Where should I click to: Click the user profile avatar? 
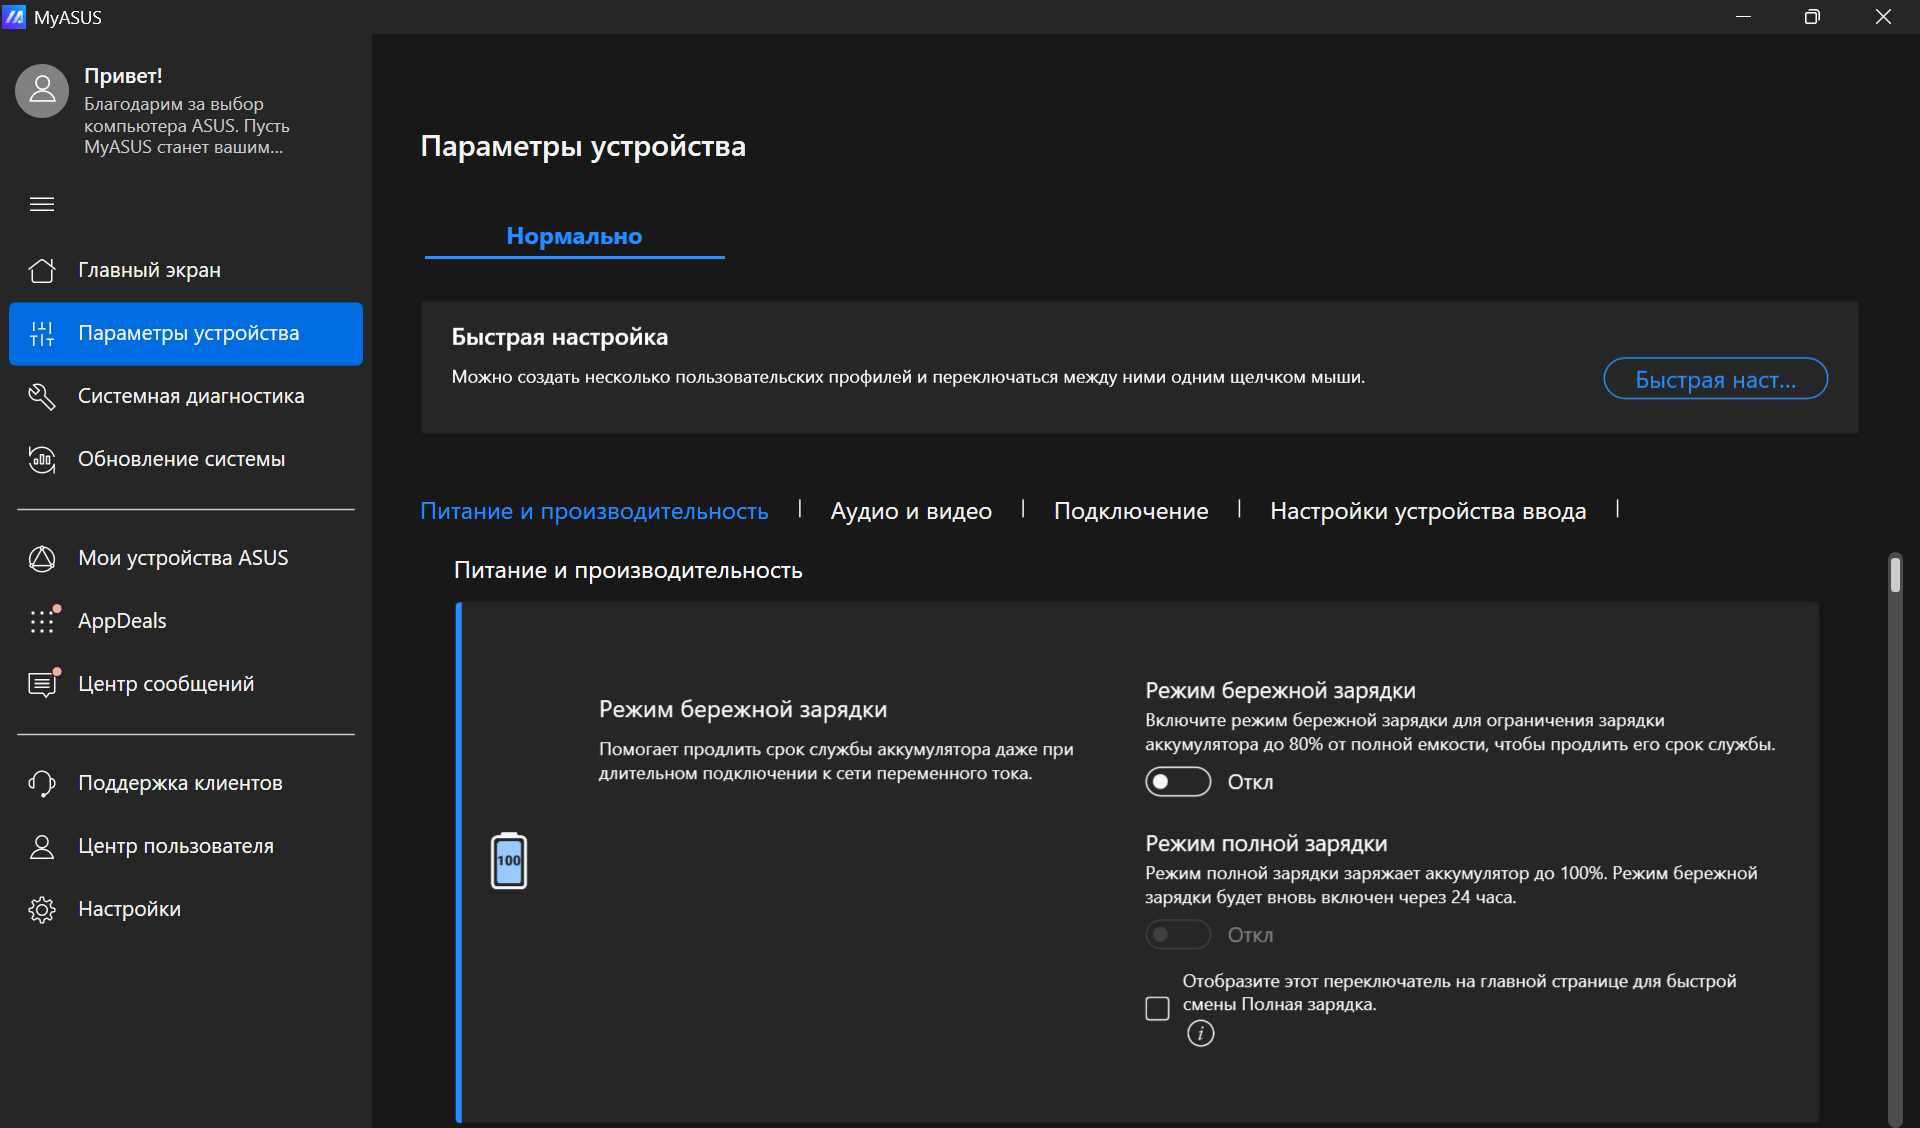[42, 92]
